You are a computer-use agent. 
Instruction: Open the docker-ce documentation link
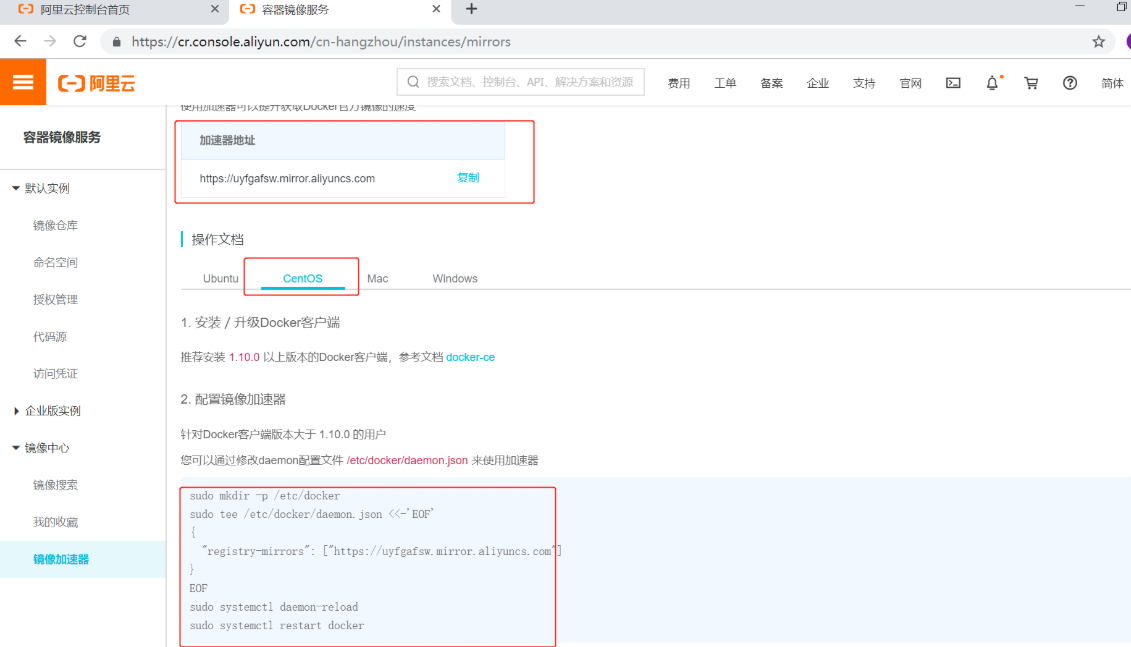coord(470,356)
